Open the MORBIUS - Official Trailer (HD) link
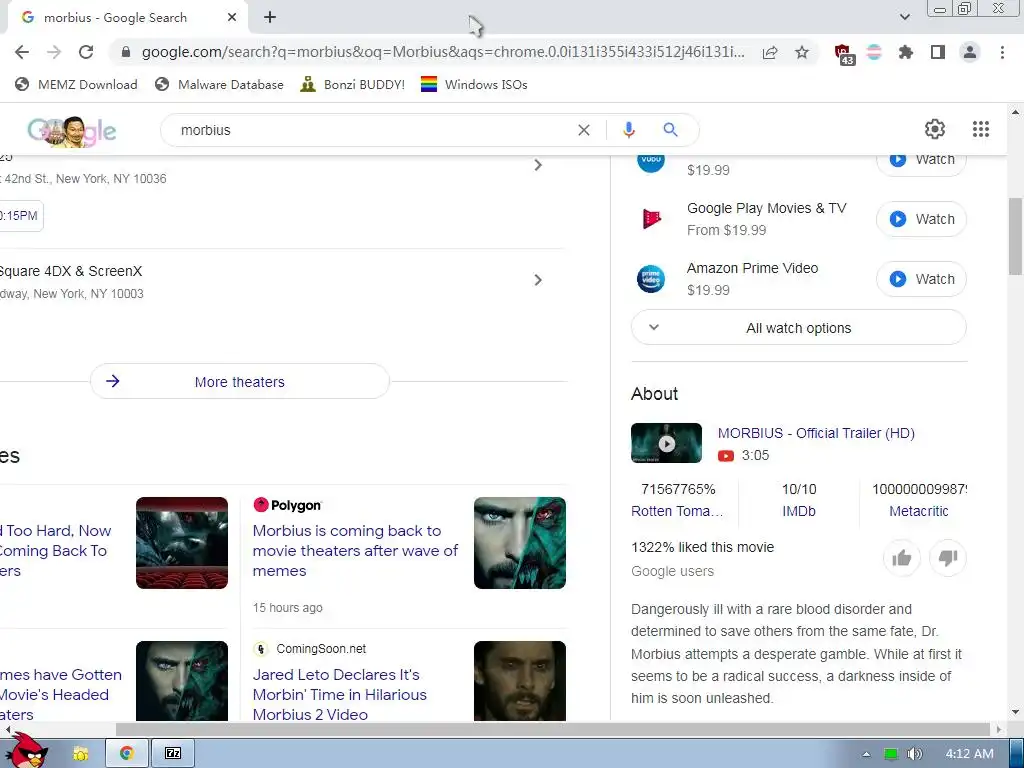1024x768 pixels. coord(816,433)
